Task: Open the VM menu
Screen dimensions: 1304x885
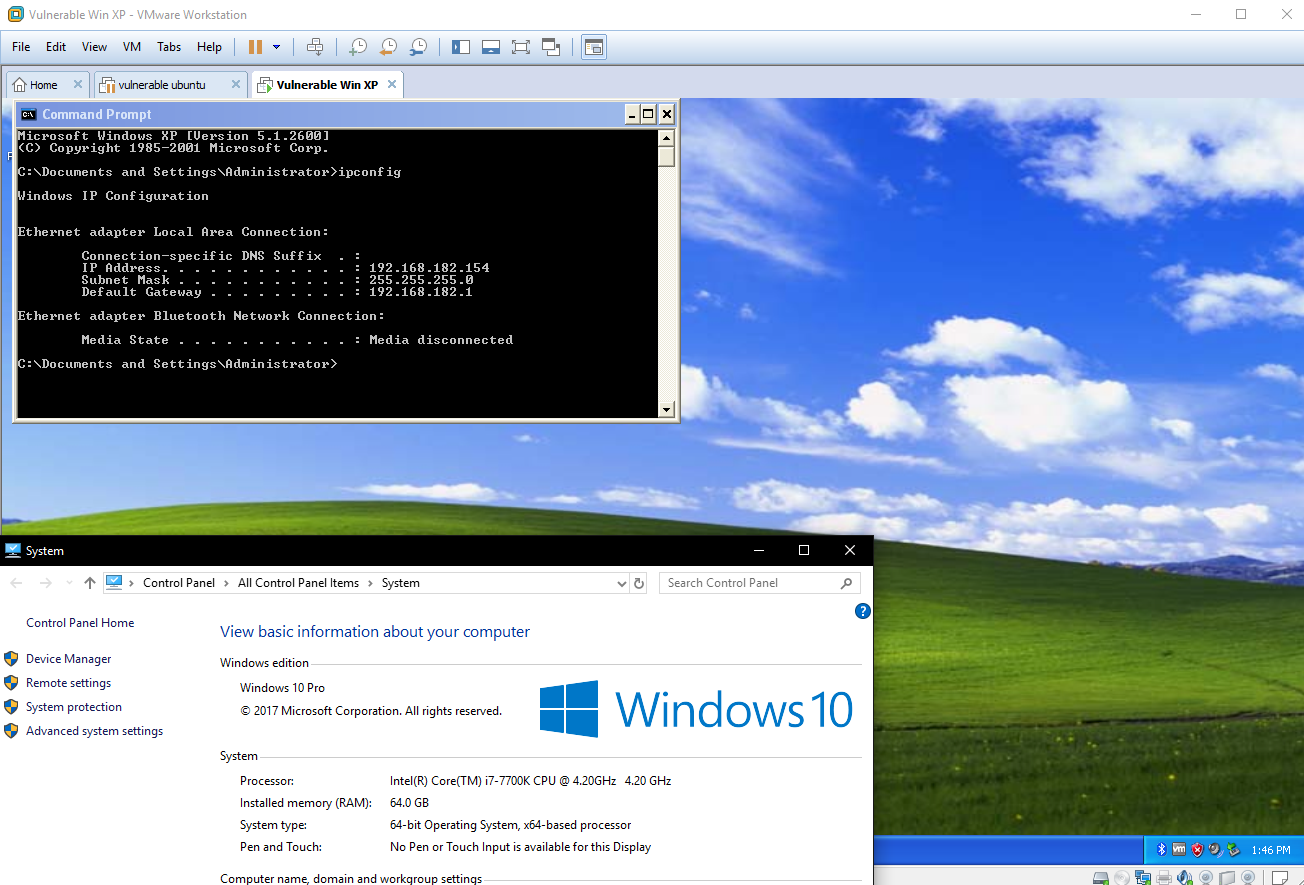Action: click(x=132, y=47)
